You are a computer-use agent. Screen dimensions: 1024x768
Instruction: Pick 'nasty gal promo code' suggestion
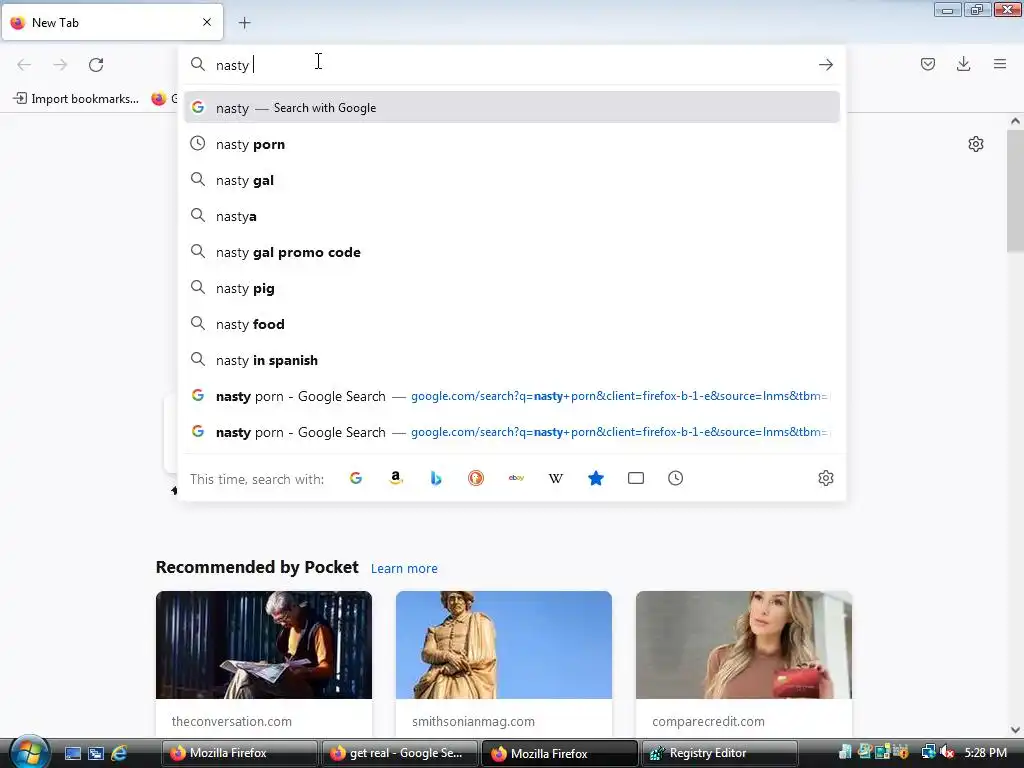511,252
